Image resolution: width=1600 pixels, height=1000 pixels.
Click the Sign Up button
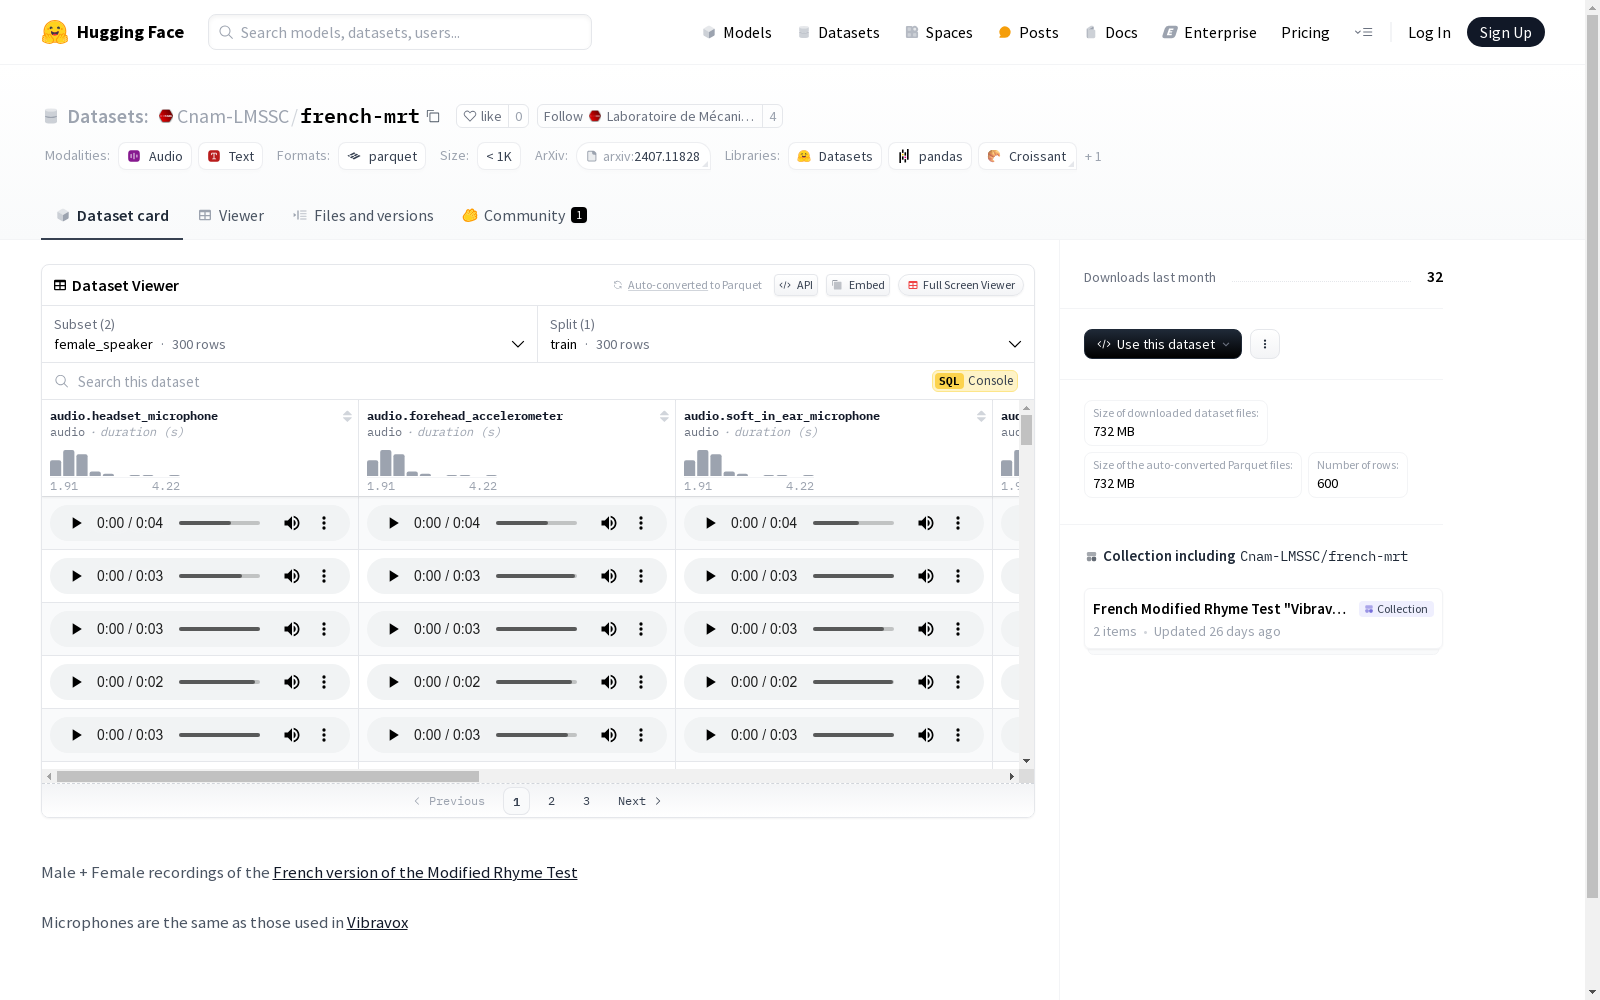pyautogui.click(x=1506, y=32)
